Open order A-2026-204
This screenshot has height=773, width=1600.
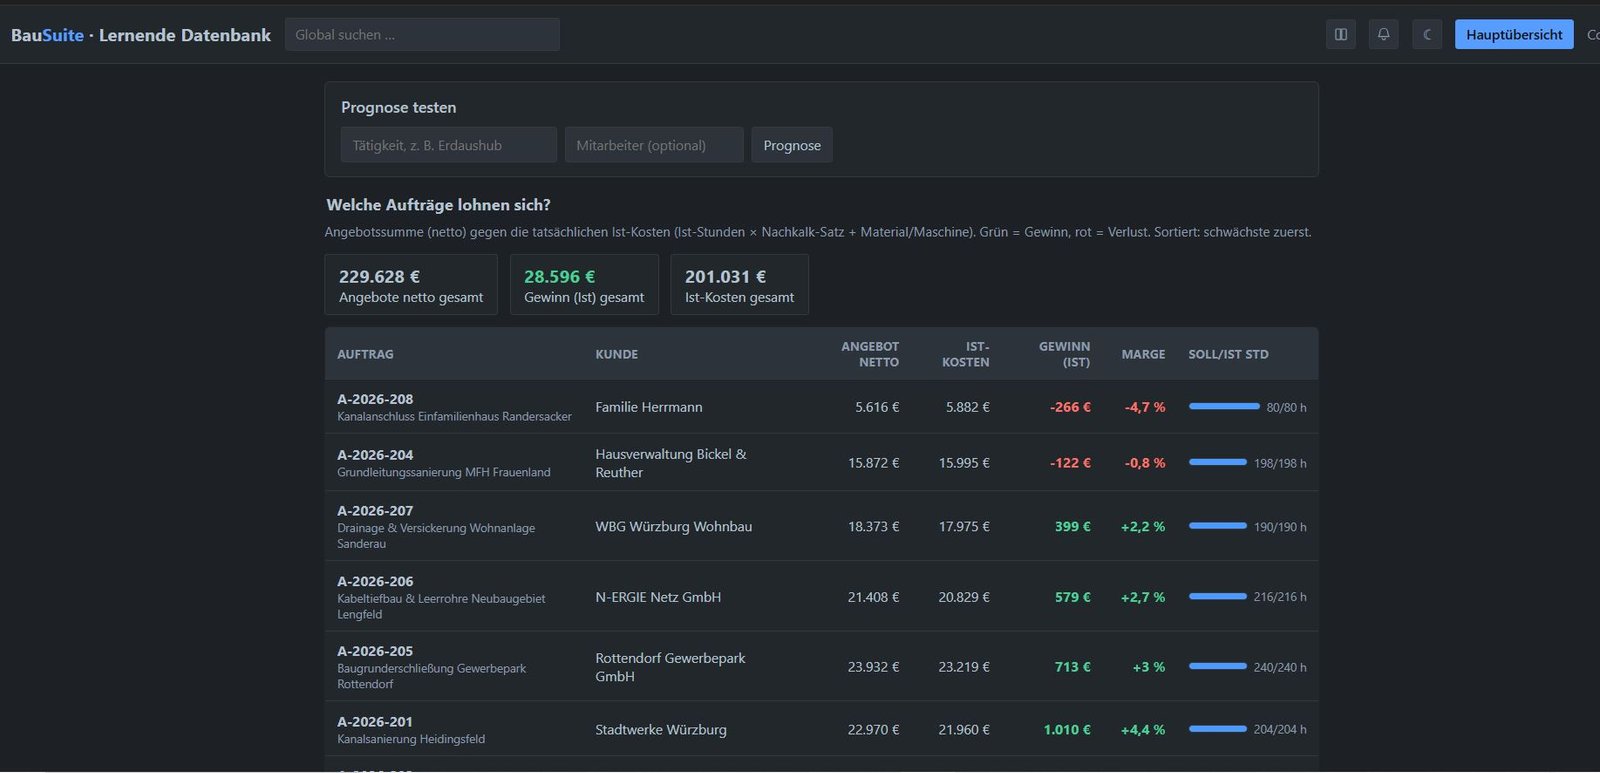(x=375, y=455)
